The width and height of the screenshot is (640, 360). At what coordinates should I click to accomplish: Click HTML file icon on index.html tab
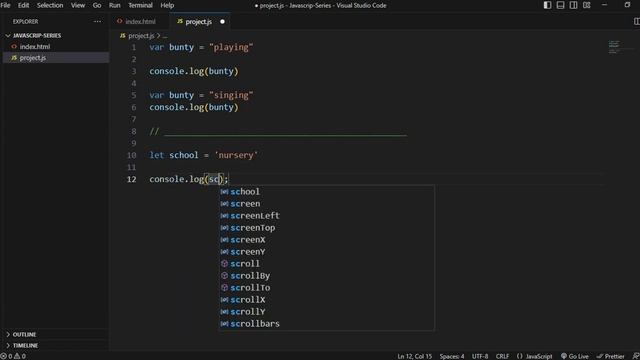tap(120, 21)
